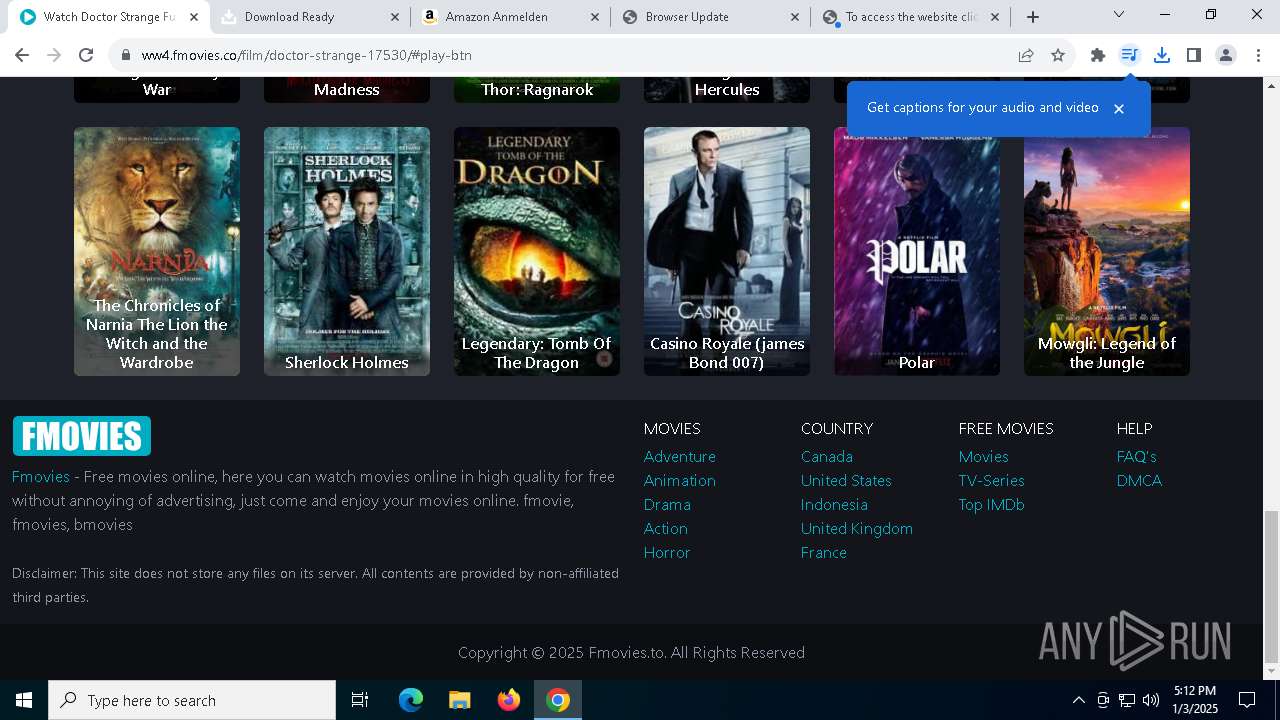Image resolution: width=1280 pixels, height=720 pixels.
Task: Open the France country link
Action: pyautogui.click(x=824, y=552)
